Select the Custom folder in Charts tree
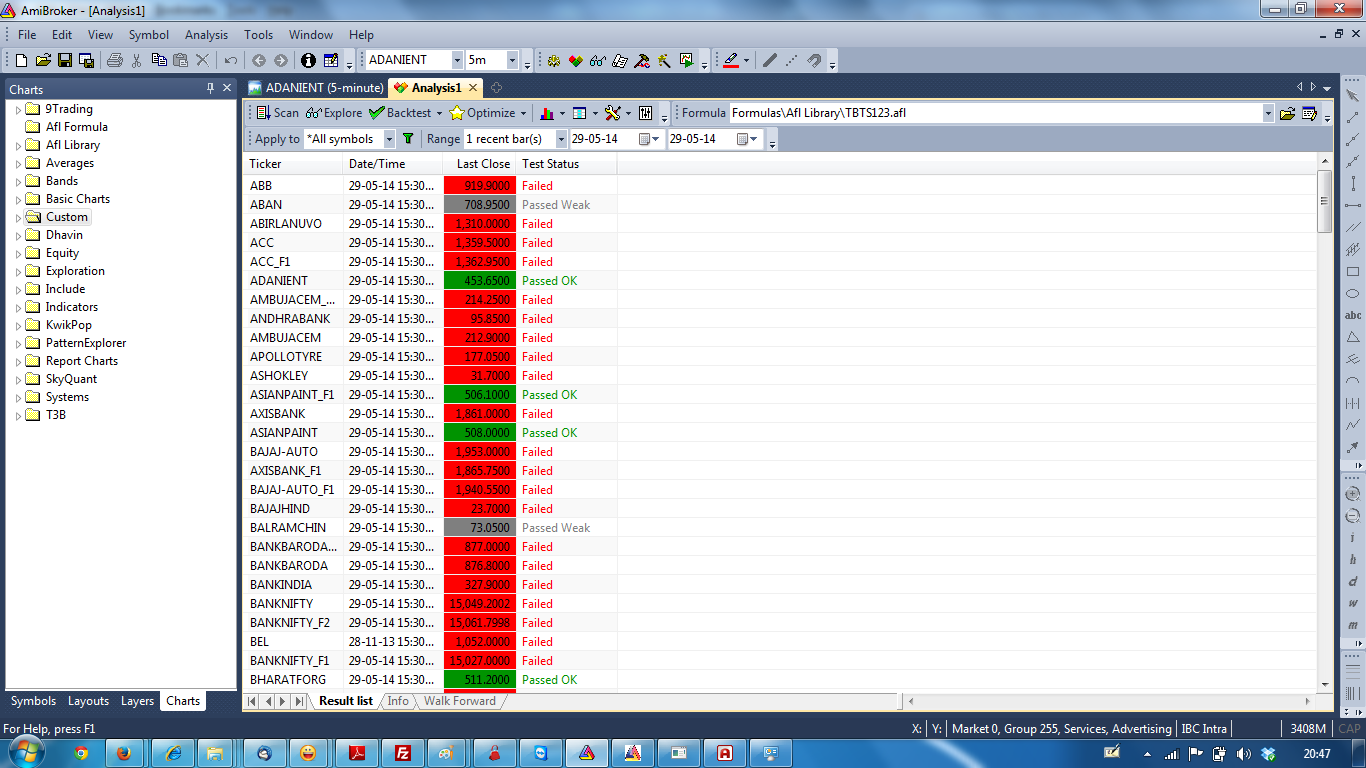This screenshot has height=768, width=1366. click(67, 217)
